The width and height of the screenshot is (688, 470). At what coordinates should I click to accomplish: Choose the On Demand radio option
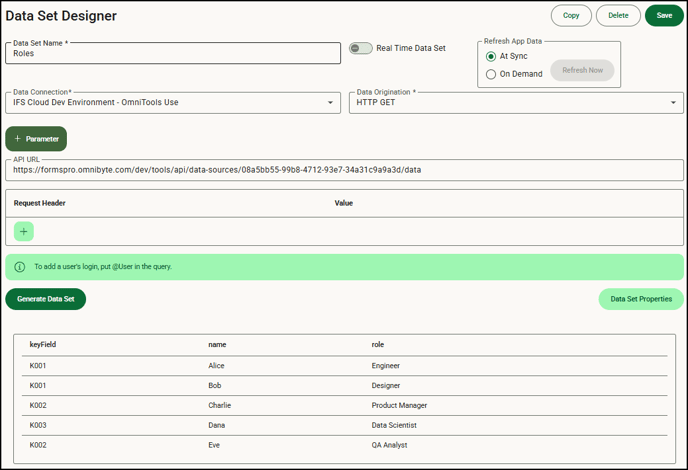[x=491, y=74]
